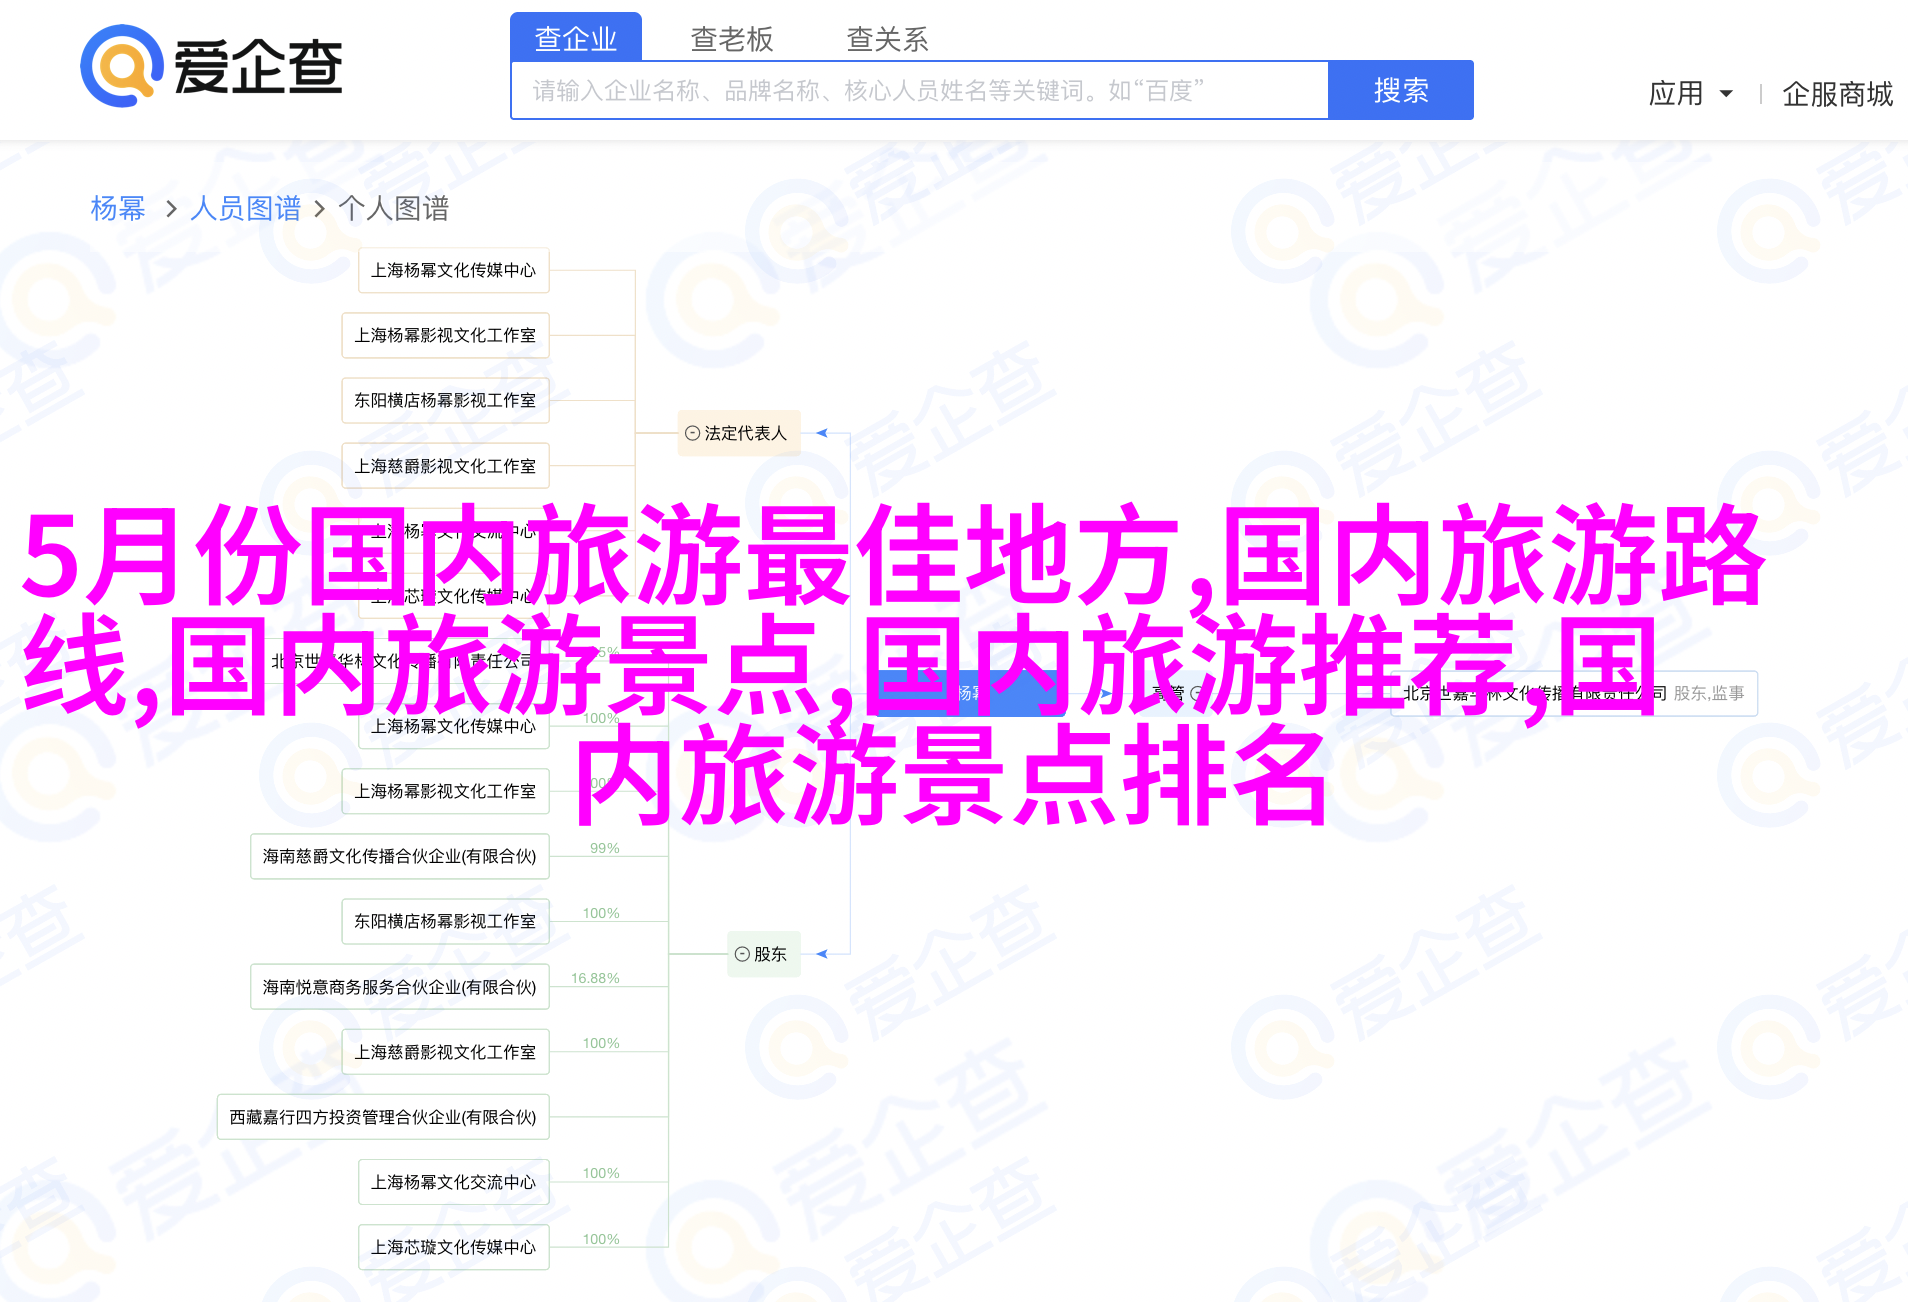Click the 爱企查 logo

tap(211, 66)
